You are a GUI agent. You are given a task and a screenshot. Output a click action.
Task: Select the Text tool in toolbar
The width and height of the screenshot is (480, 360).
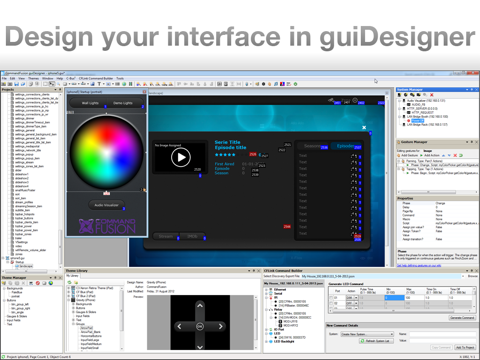(x=99, y=84)
